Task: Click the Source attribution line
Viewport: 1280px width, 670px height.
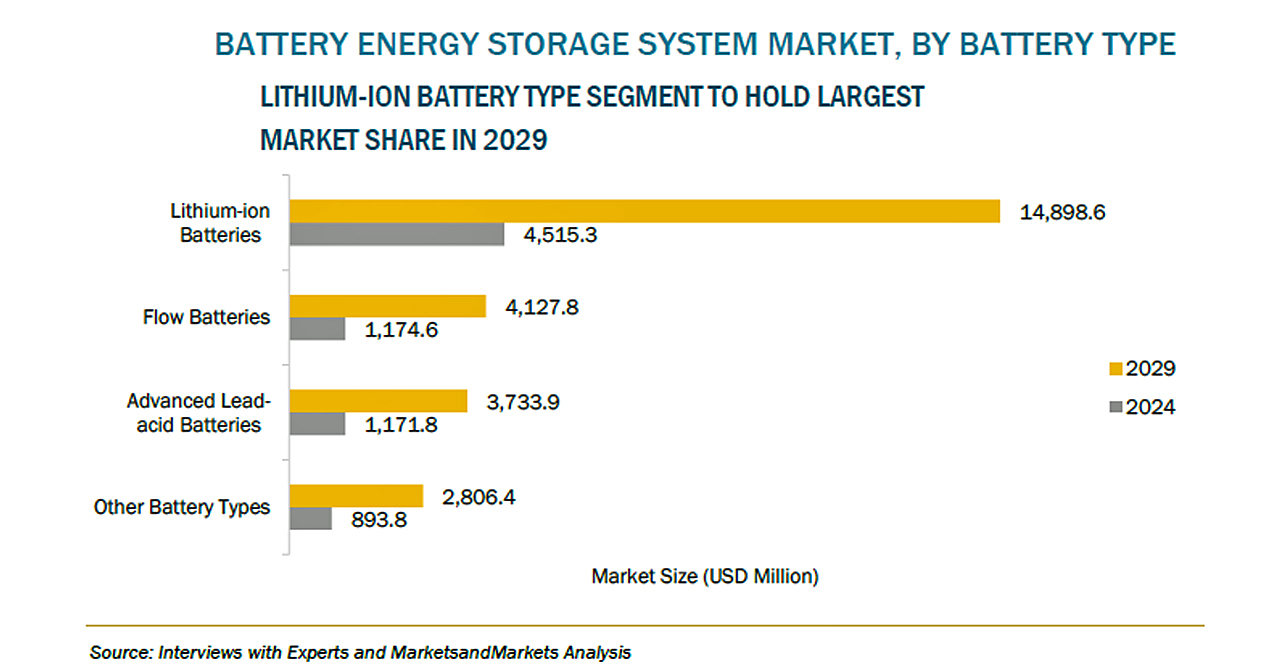Action: 360,652
